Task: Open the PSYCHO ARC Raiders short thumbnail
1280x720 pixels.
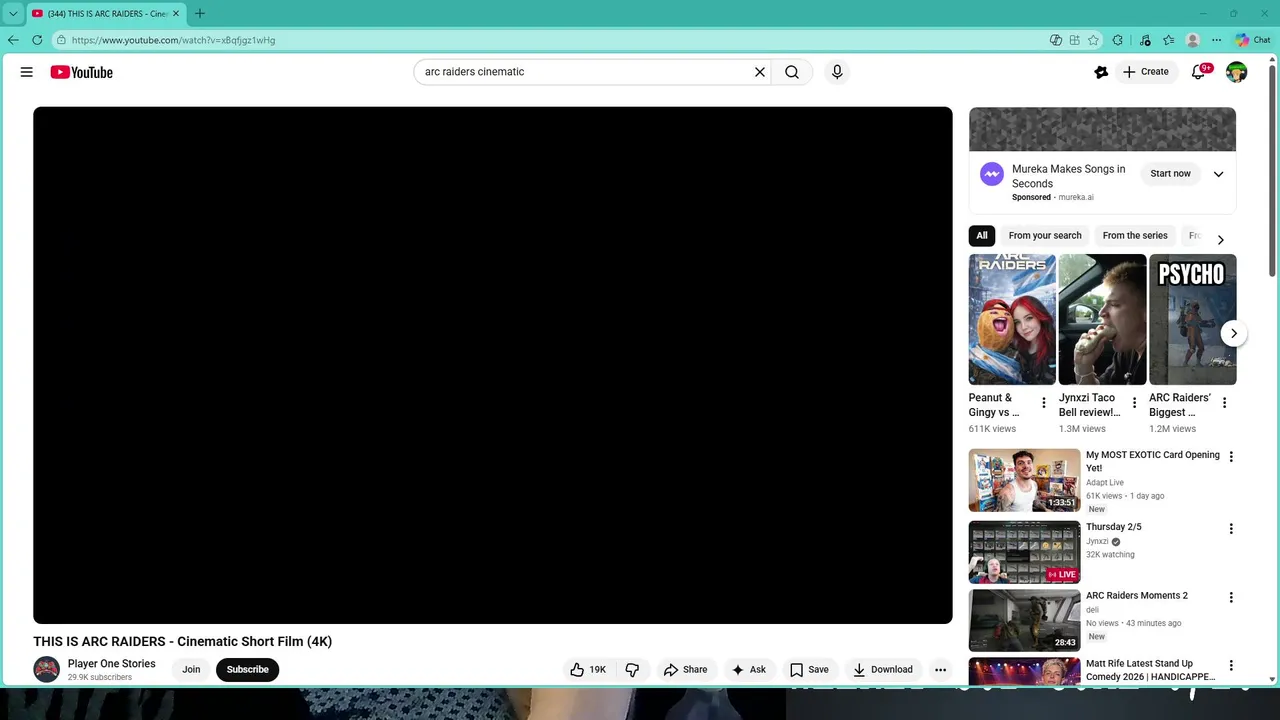Action: point(1193,320)
